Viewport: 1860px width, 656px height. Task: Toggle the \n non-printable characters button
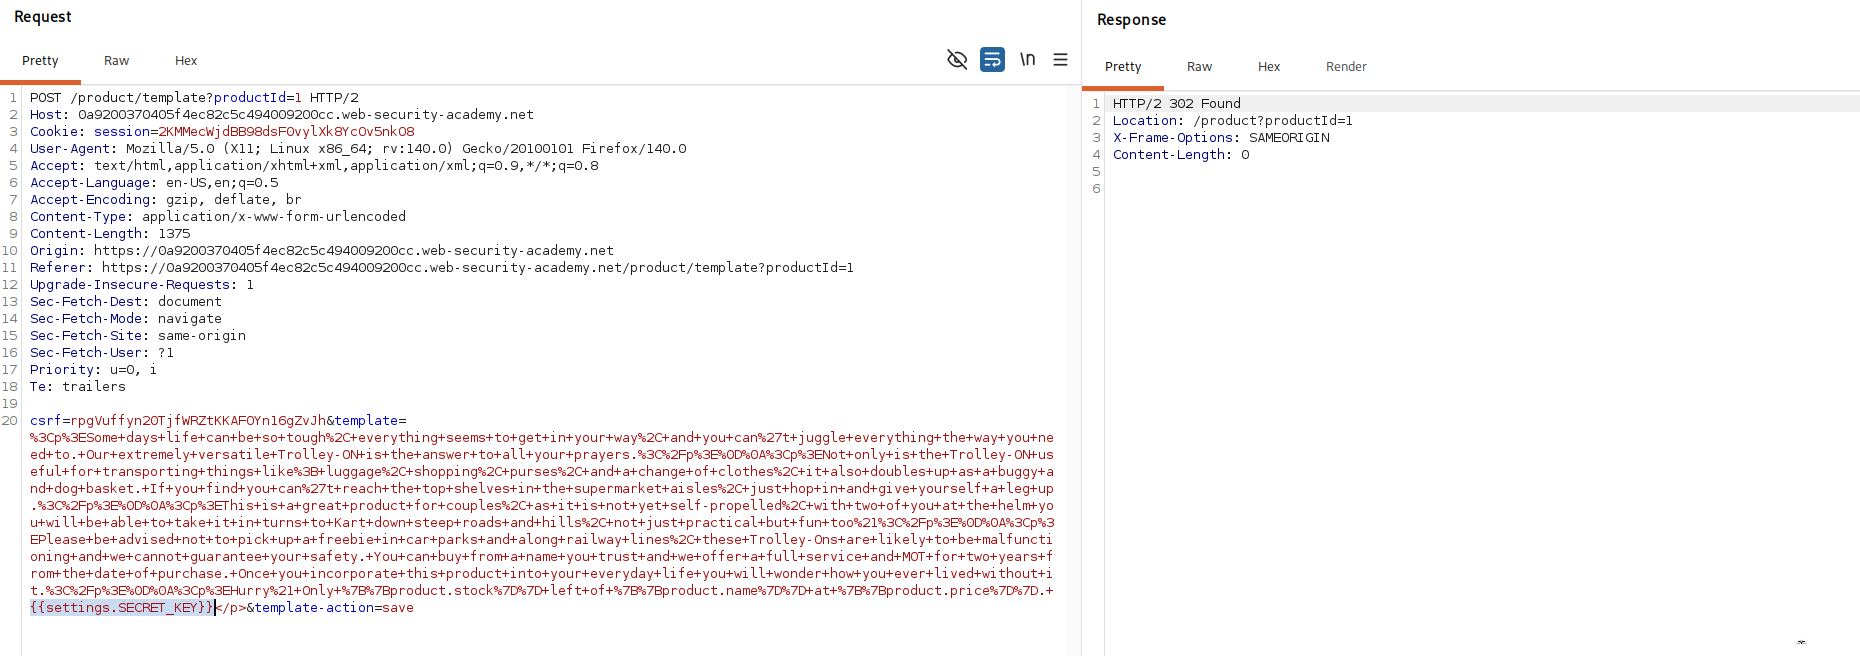point(1027,60)
